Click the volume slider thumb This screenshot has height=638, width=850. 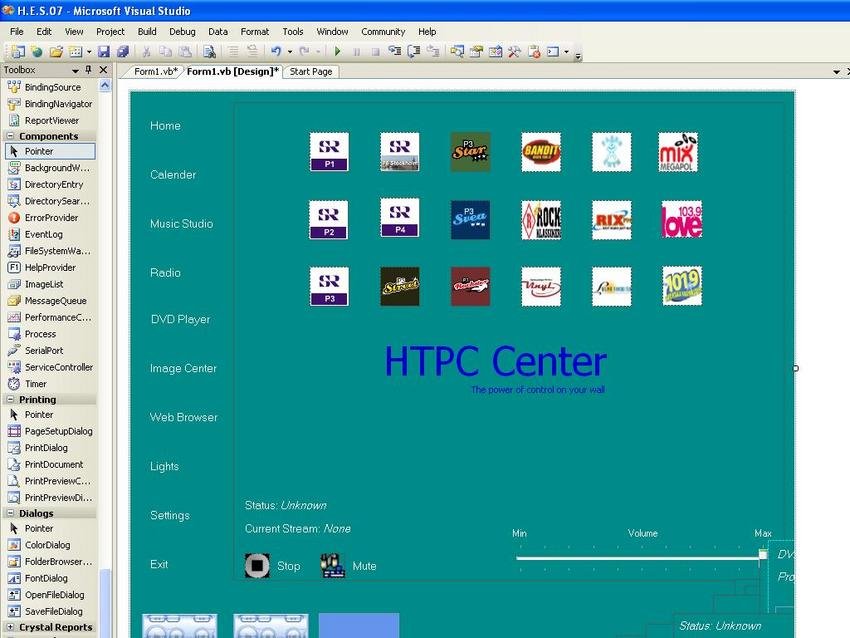pyautogui.click(x=763, y=555)
